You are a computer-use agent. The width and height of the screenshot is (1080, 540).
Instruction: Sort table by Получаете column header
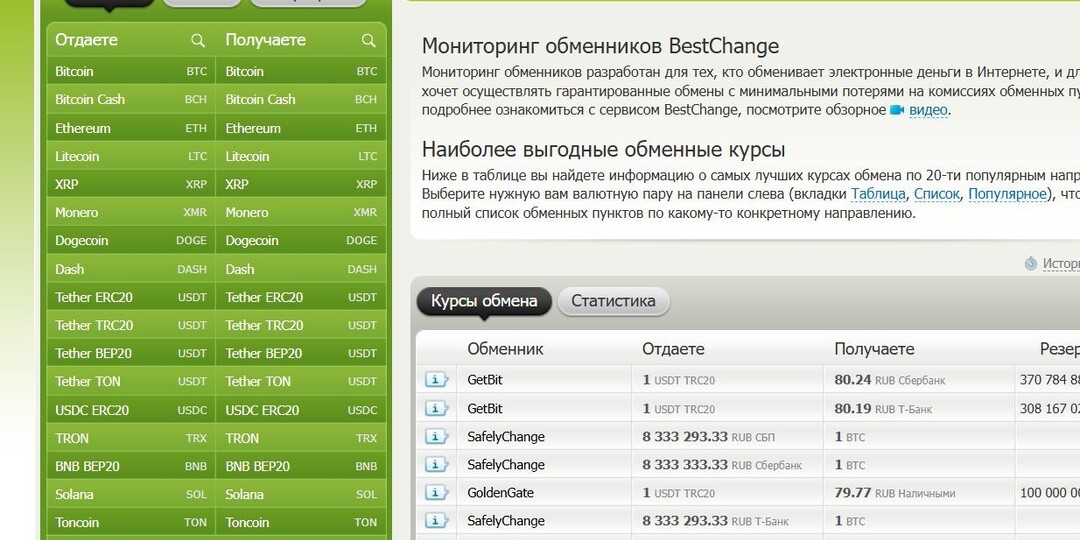[x=874, y=349]
